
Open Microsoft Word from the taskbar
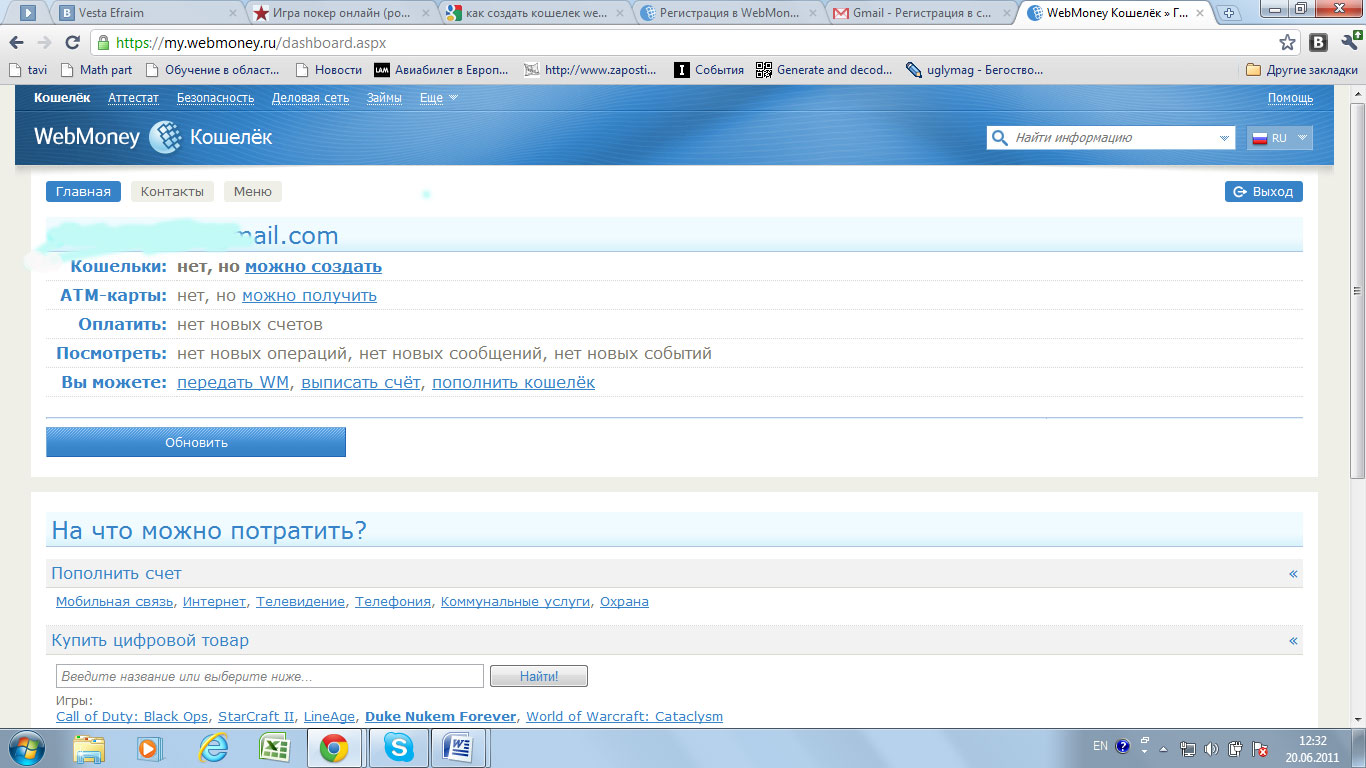(x=459, y=748)
